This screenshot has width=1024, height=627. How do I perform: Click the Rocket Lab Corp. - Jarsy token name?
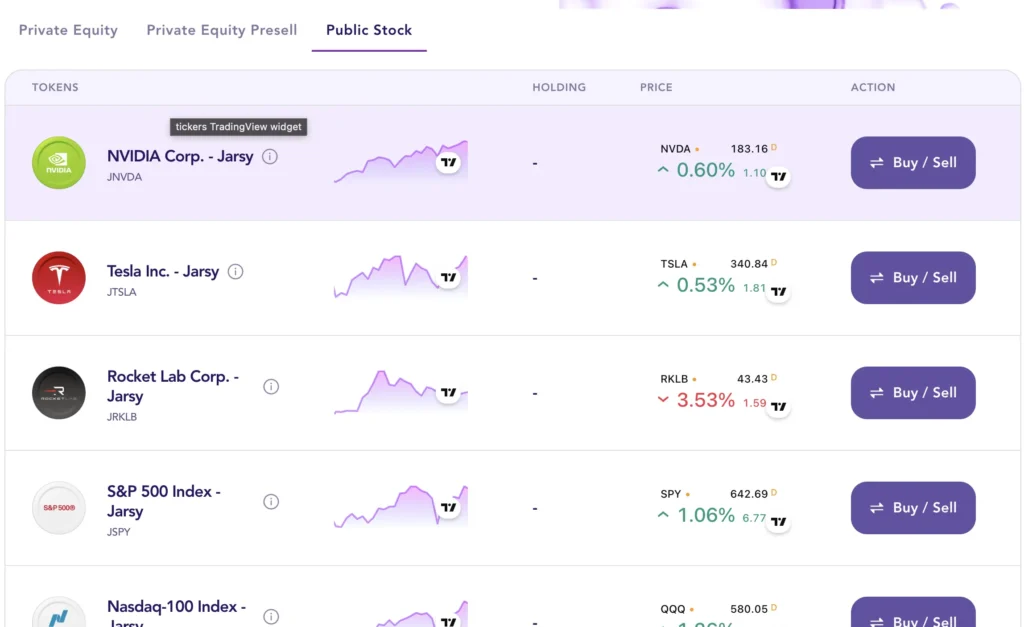pos(173,387)
